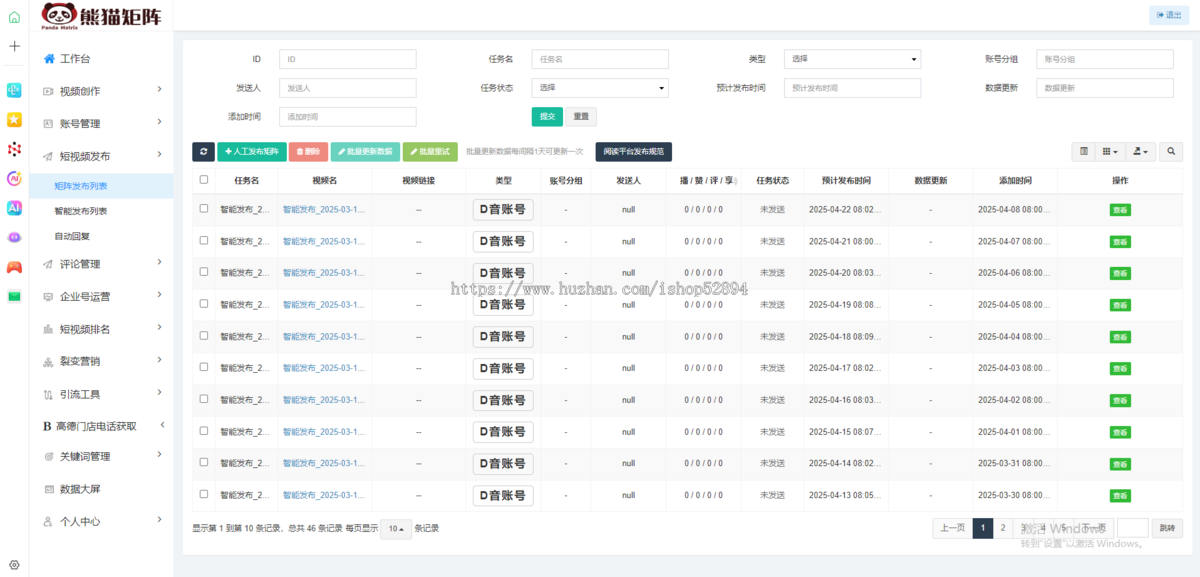Screen dimensions: 1200x577
Task: Open 裂变营销 in sidebar
Action: [101, 361]
